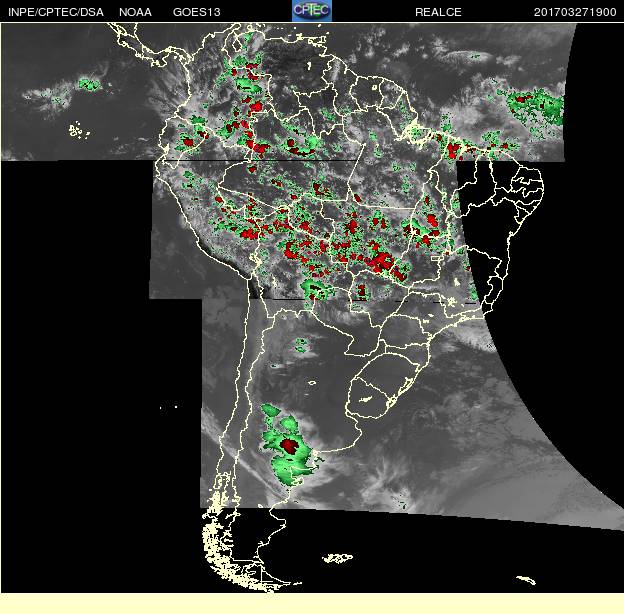
Task: Click the REALCE header text
Action: click(438, 12)
